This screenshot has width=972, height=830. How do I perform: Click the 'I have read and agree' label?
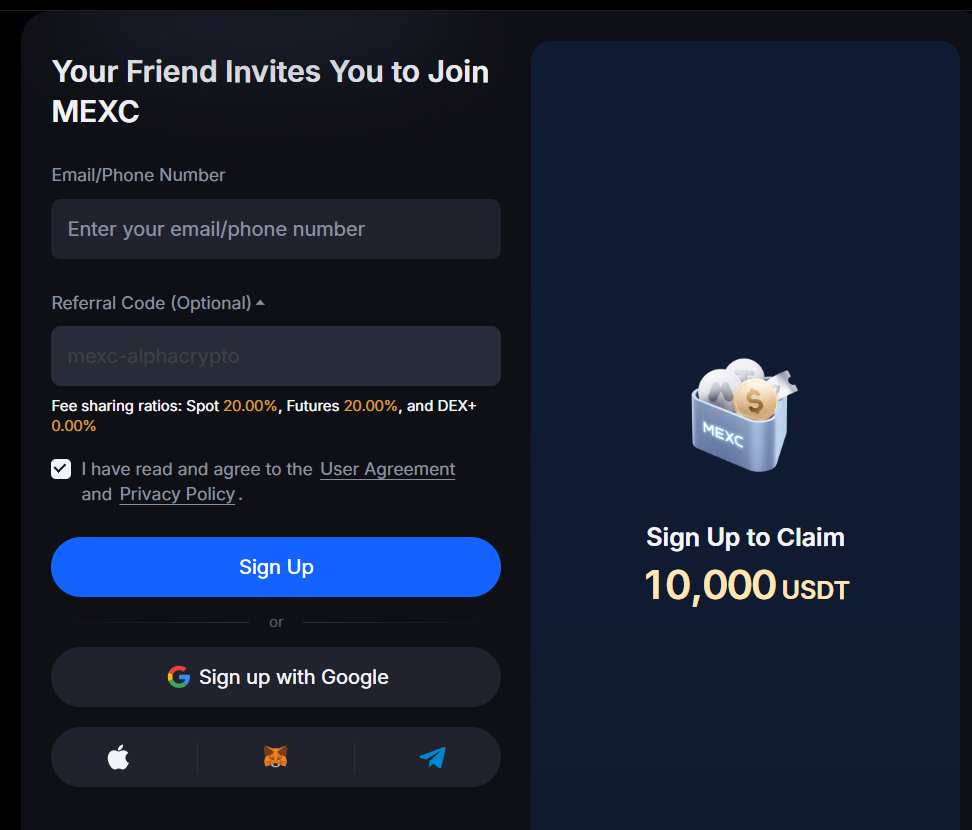tap(197, 469)
